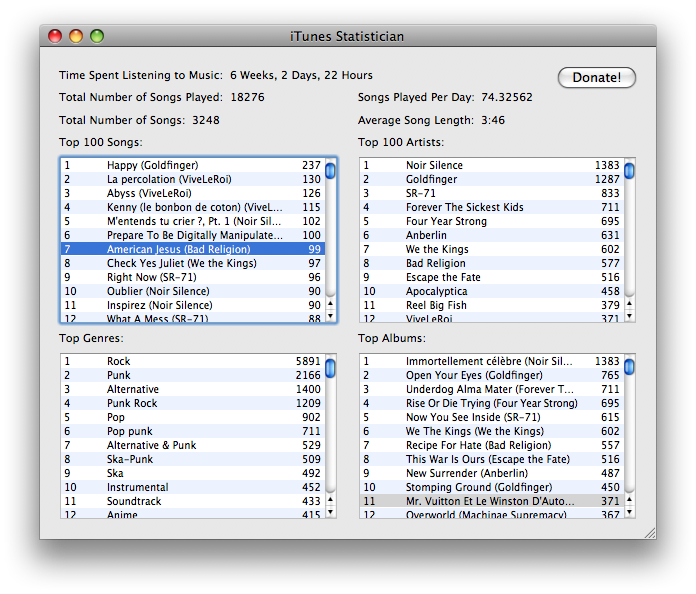Select song La percolation (ViveLeRoi)
696x594 pixels.
pos(193,179)
